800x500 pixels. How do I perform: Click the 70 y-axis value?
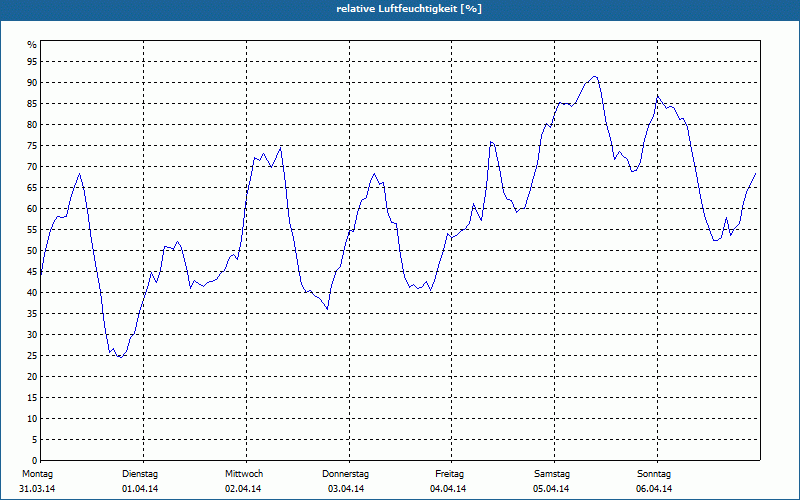tap(32, 167)
